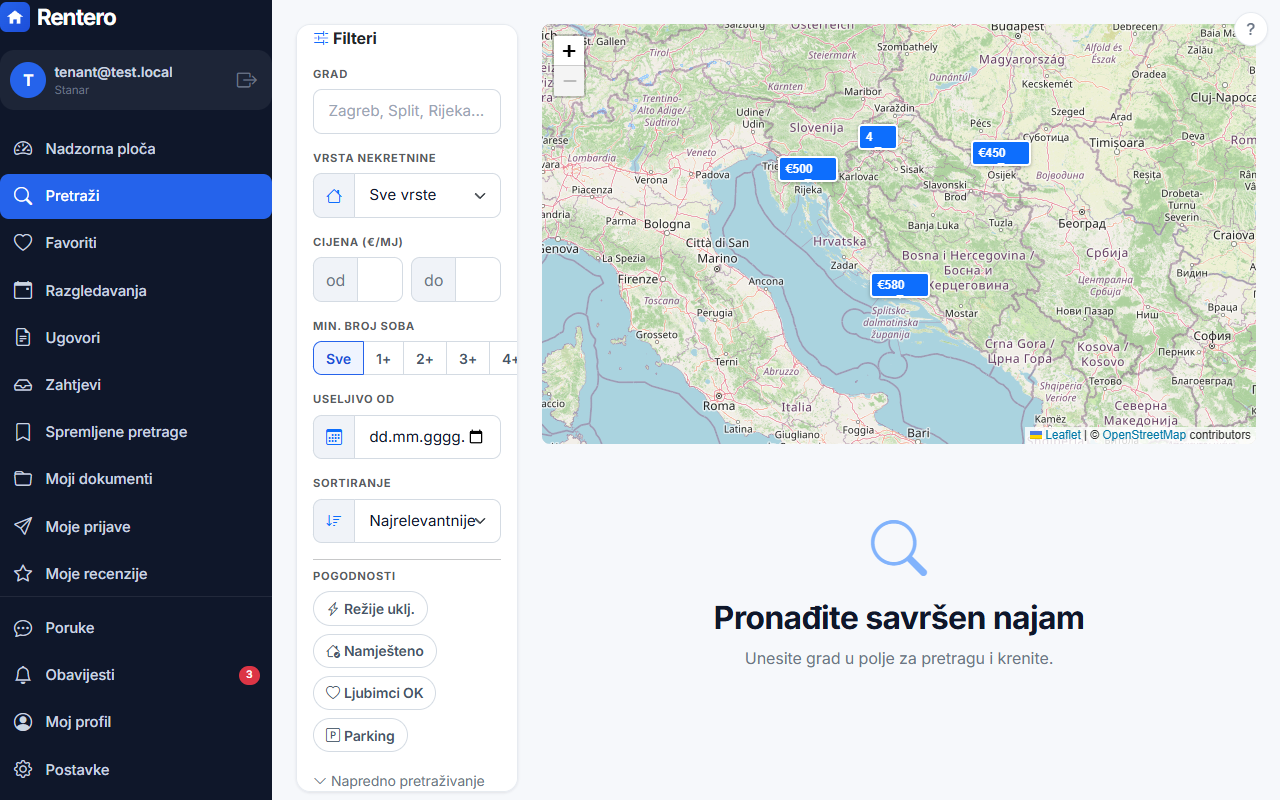Click the €450 map price marker
Screen dimensions: 1280x800
pos(1001,153)
